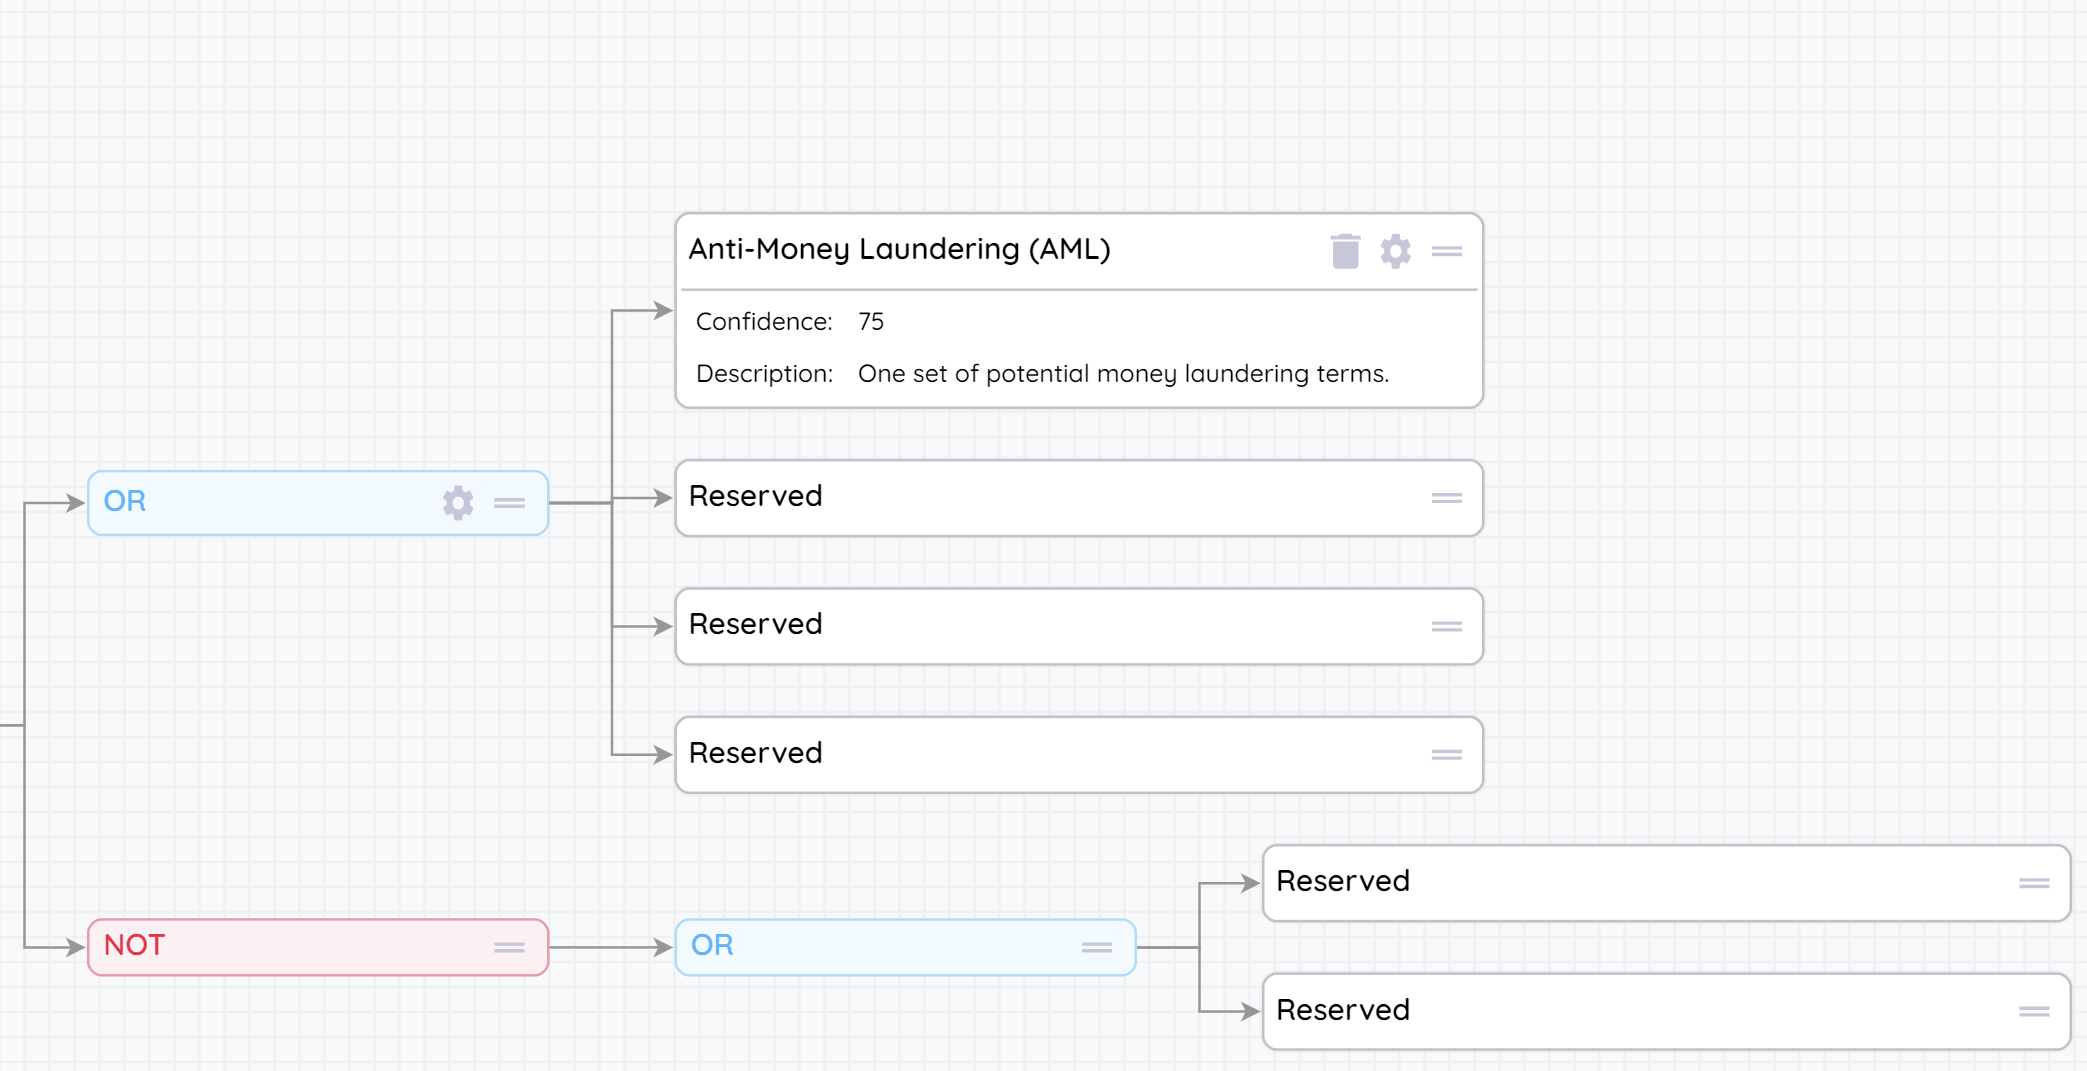Viewport: 2087px width, 1071px height.
Task: Delete the Anti-Money Laundering (AML) node via trash icon
Action: [1345, 251]
